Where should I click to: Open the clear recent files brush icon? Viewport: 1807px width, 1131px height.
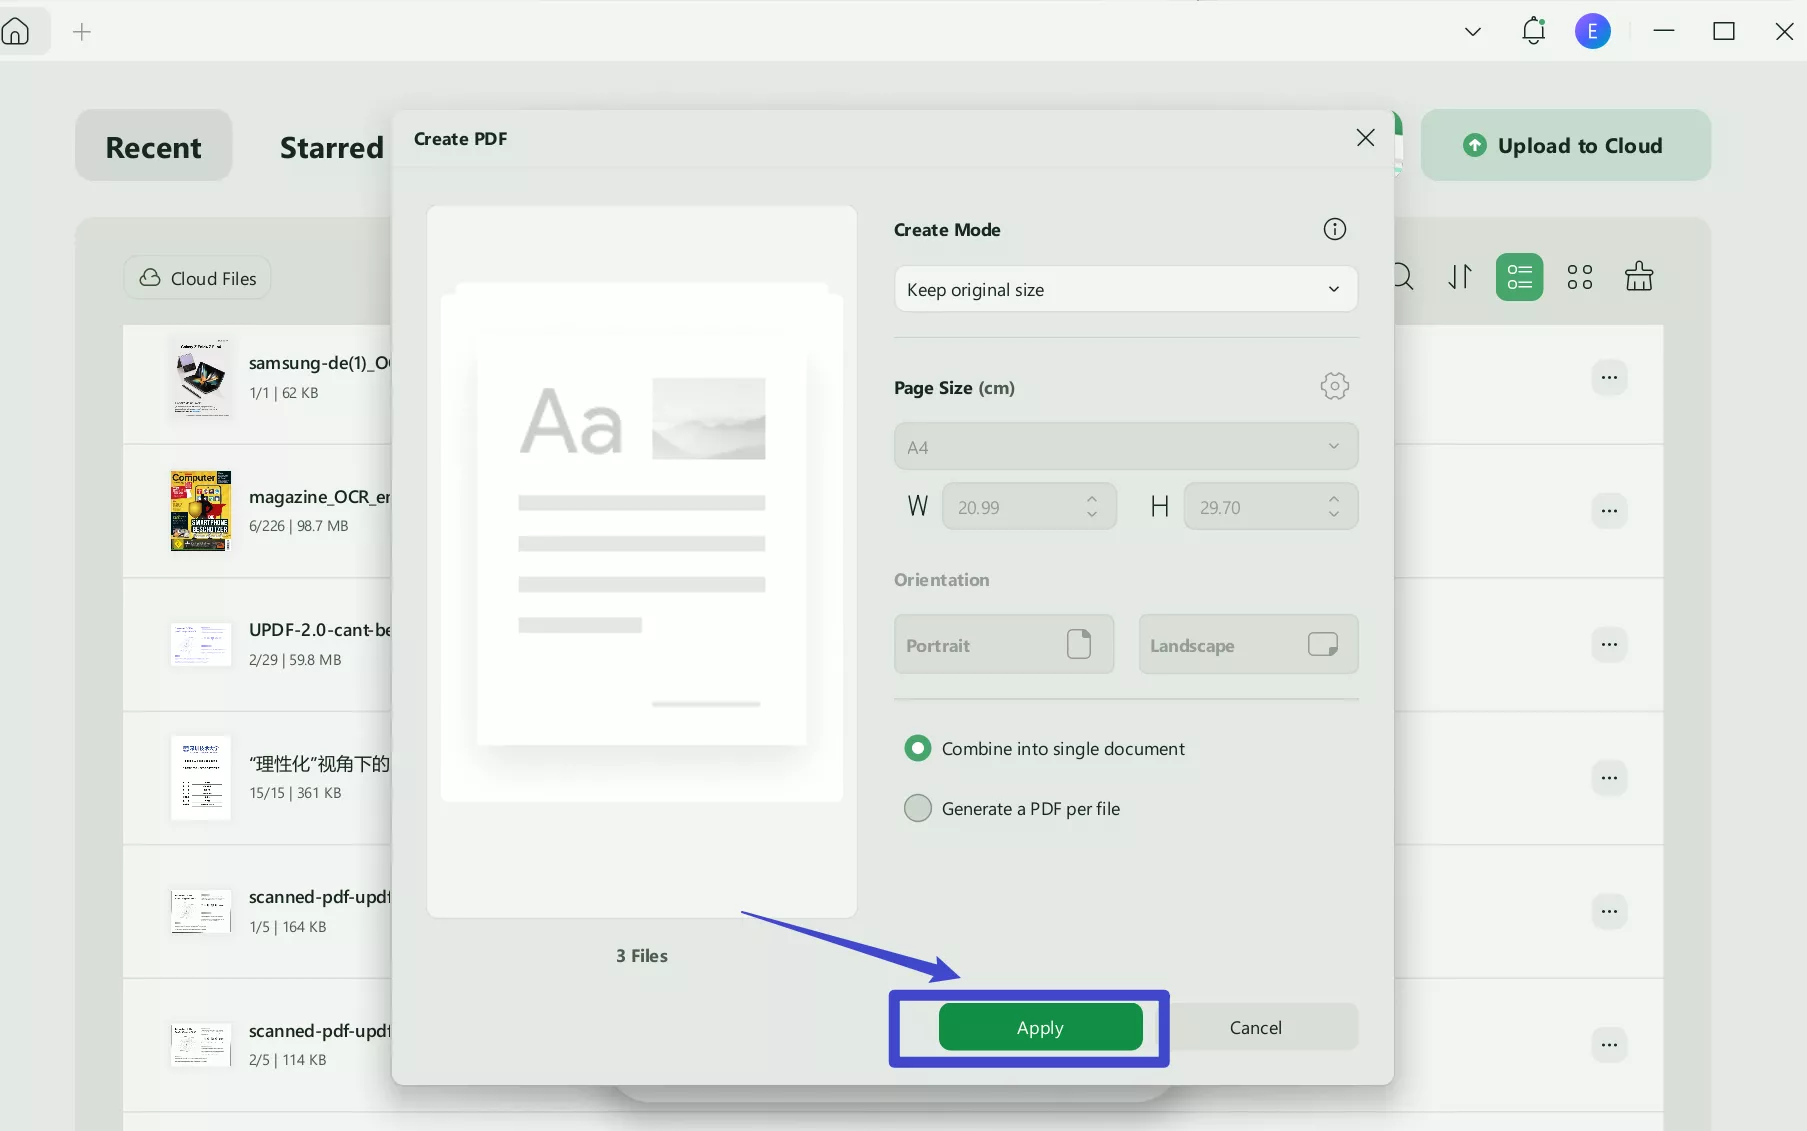1639,277
